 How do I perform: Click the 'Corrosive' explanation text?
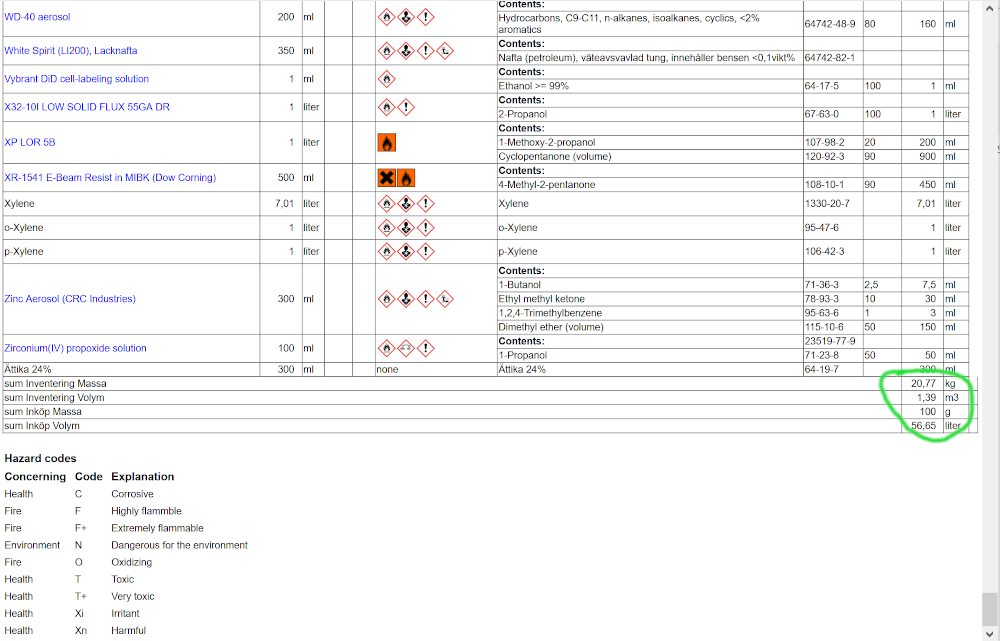click(x=132, y=494)
